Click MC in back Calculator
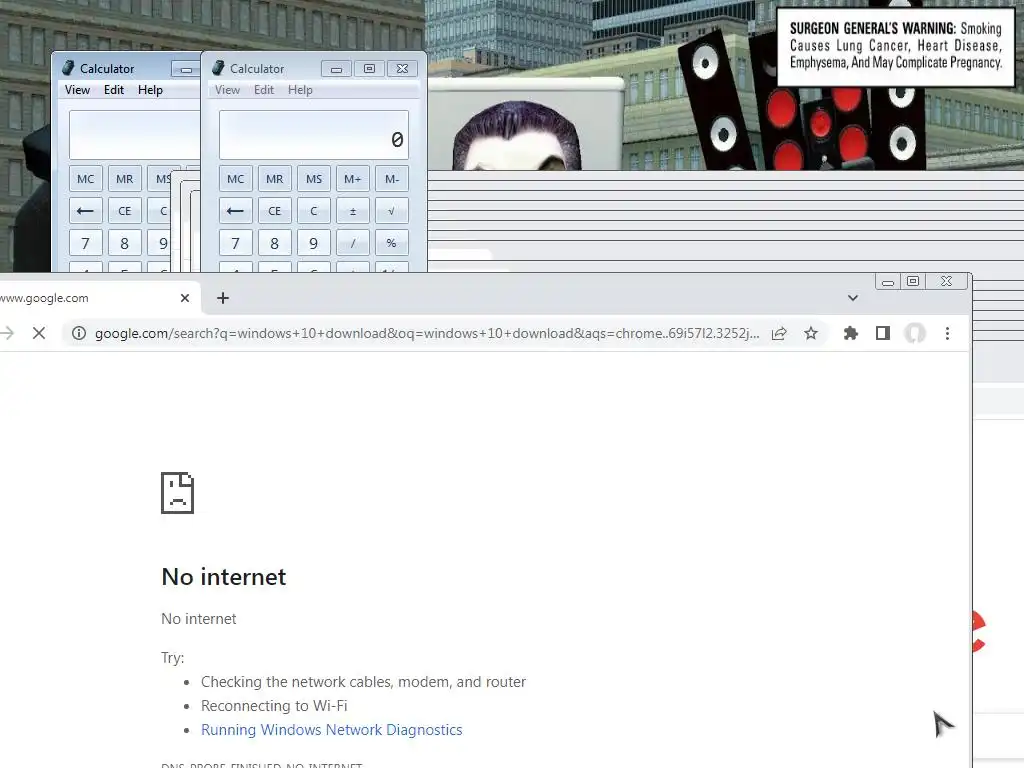Image resolution: width=1024 pixels, height=768 pixels. pos(86,179)
